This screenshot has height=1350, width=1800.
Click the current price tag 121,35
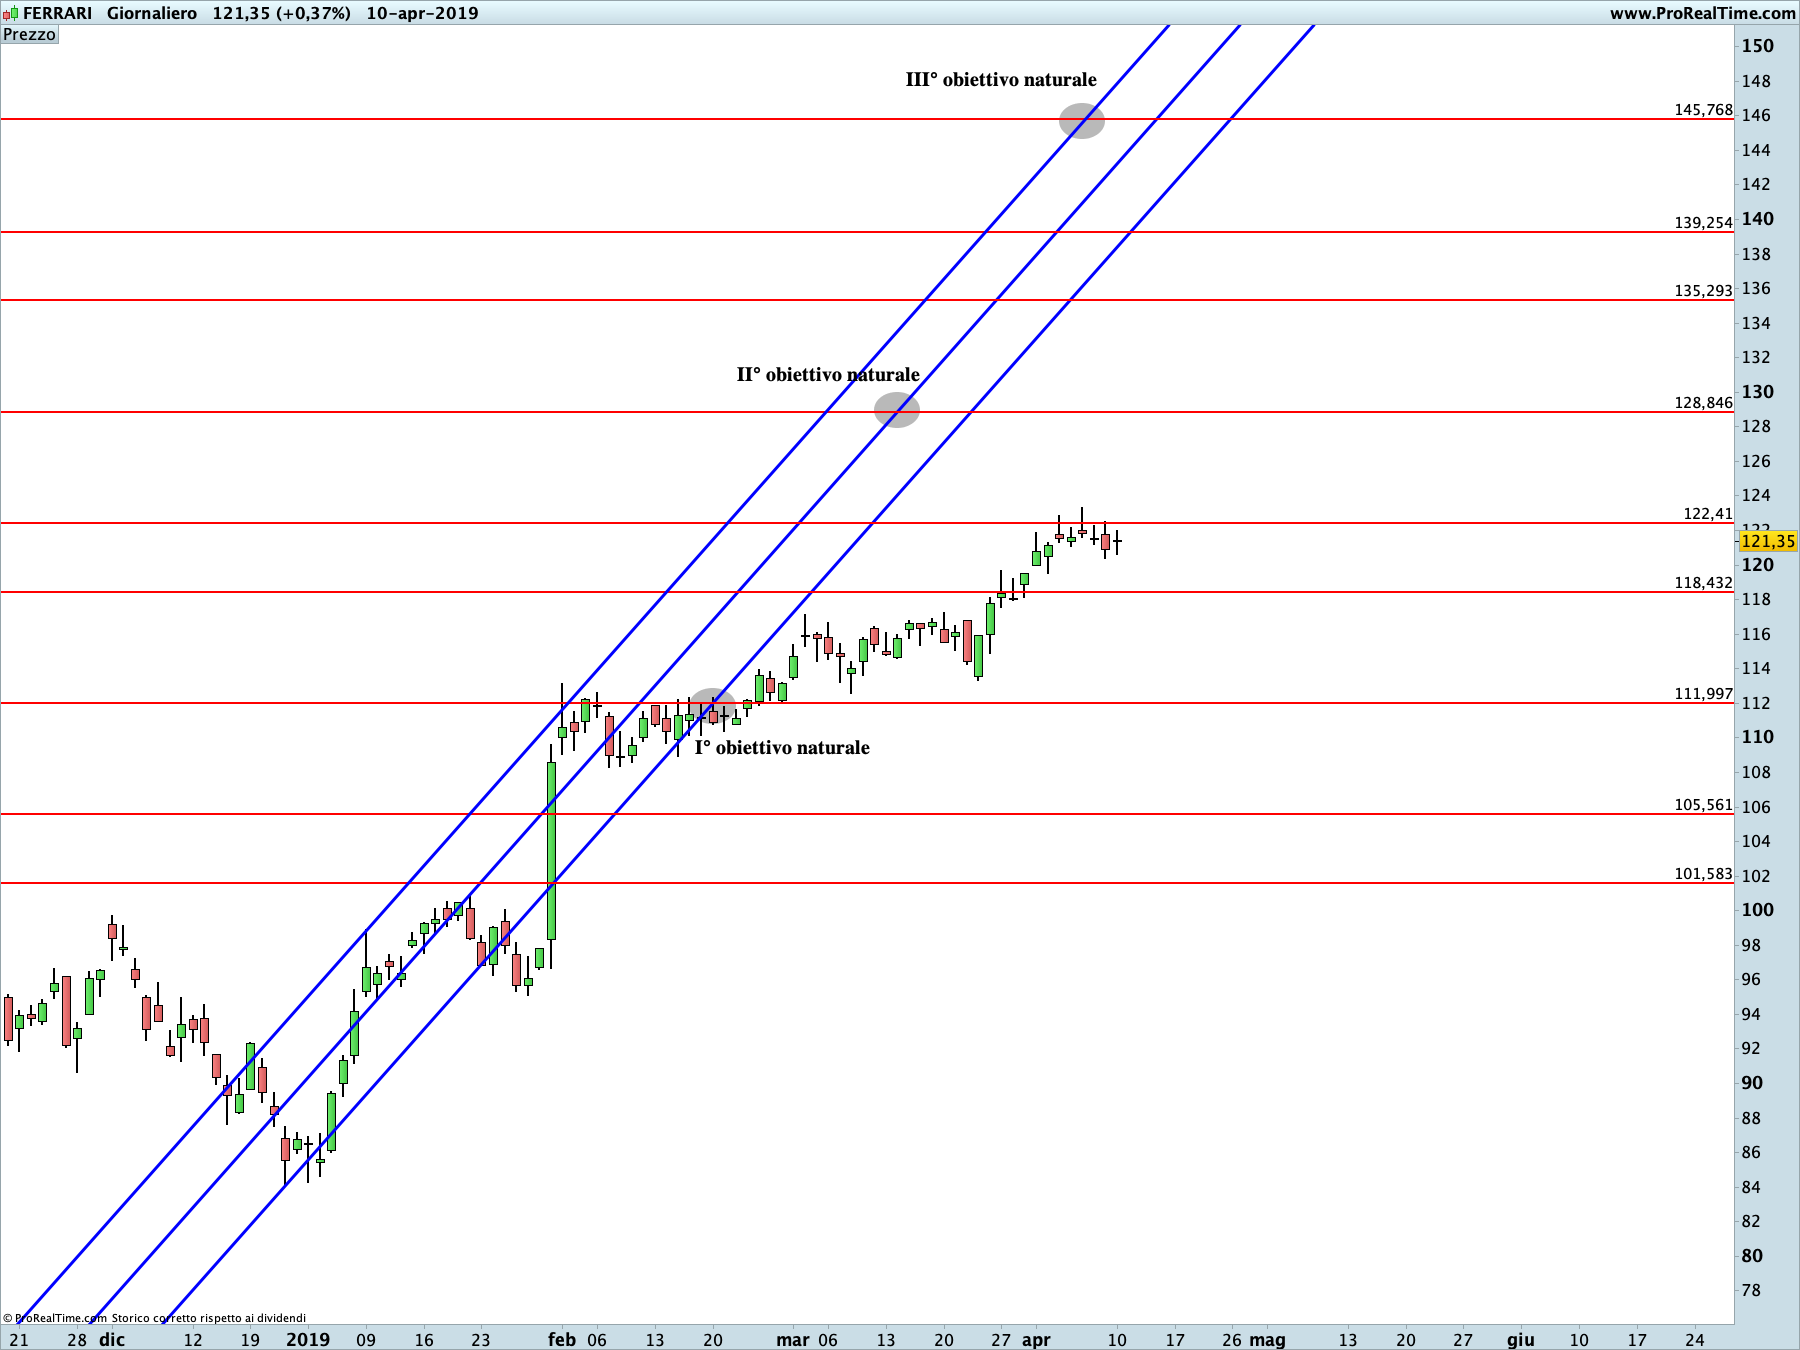pyautogui.click(x=1768, y=541)
